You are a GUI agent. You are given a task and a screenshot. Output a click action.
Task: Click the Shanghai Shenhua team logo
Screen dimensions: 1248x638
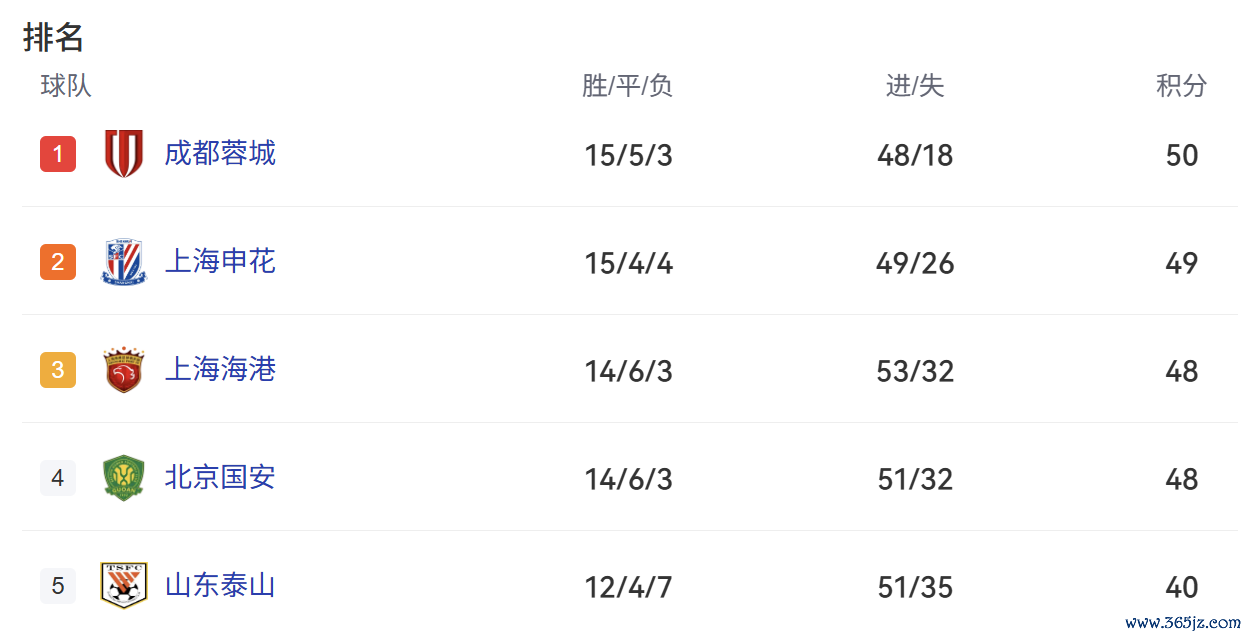[124, 262]
